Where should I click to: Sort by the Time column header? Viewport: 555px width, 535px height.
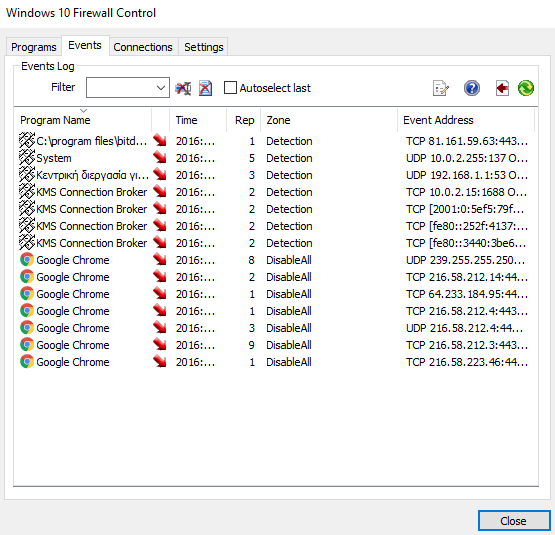point(198,120)
